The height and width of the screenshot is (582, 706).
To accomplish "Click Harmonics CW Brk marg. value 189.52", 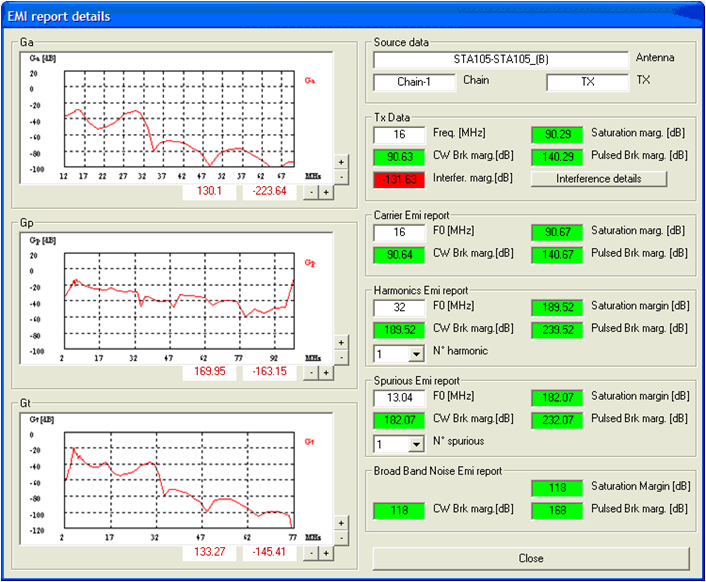I will pos(399,330).
